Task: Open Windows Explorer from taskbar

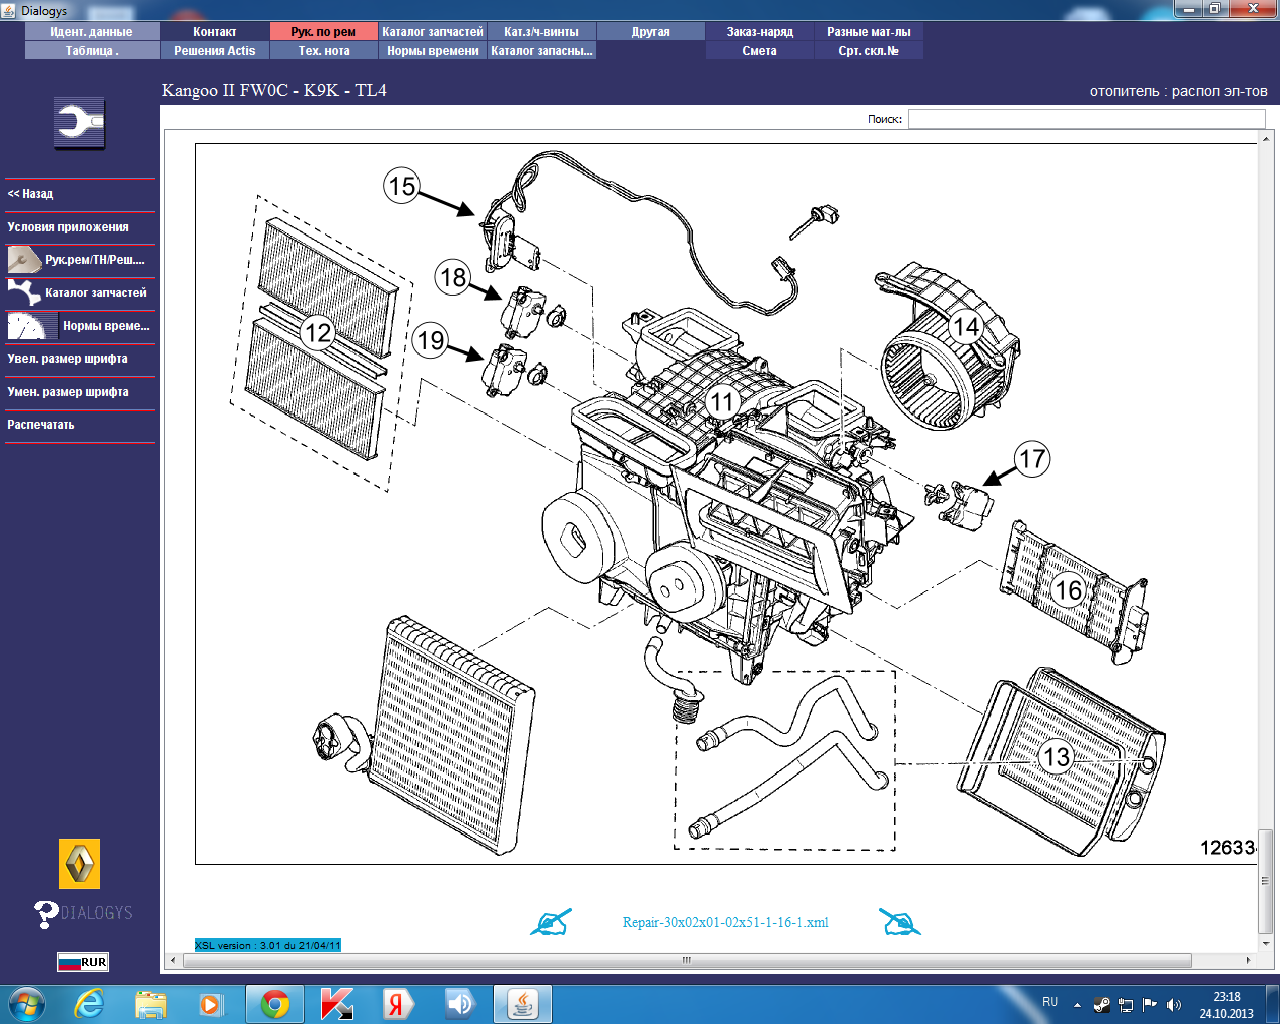Action: tap(151, 1004)
